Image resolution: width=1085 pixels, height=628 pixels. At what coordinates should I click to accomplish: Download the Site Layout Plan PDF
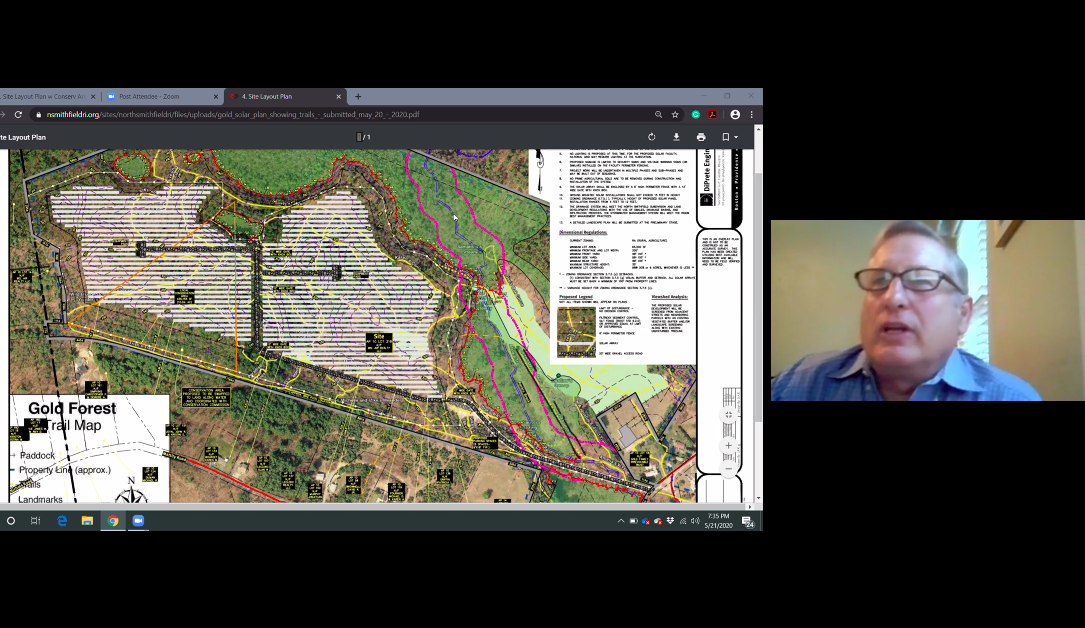coord(676,137)
